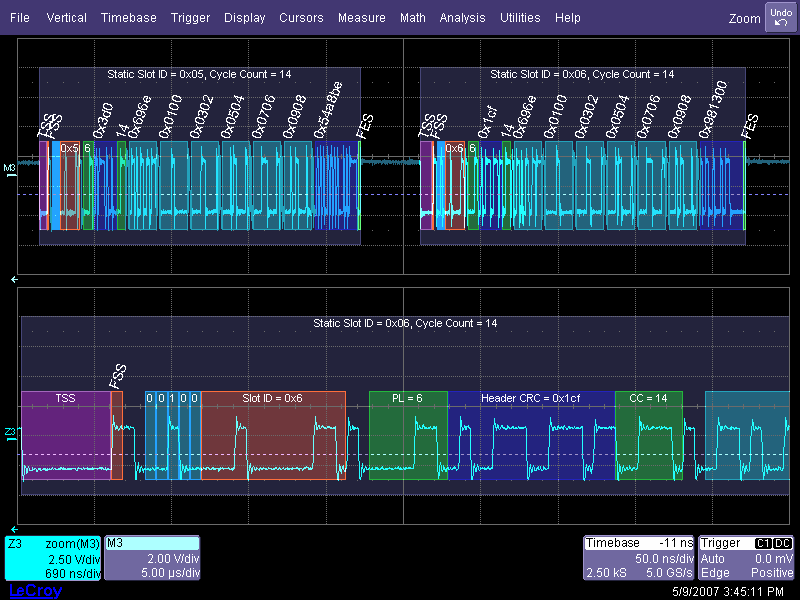This screenshot has width=800, height=600.
Task: Click the Undo button
Action: pos(780,17)
